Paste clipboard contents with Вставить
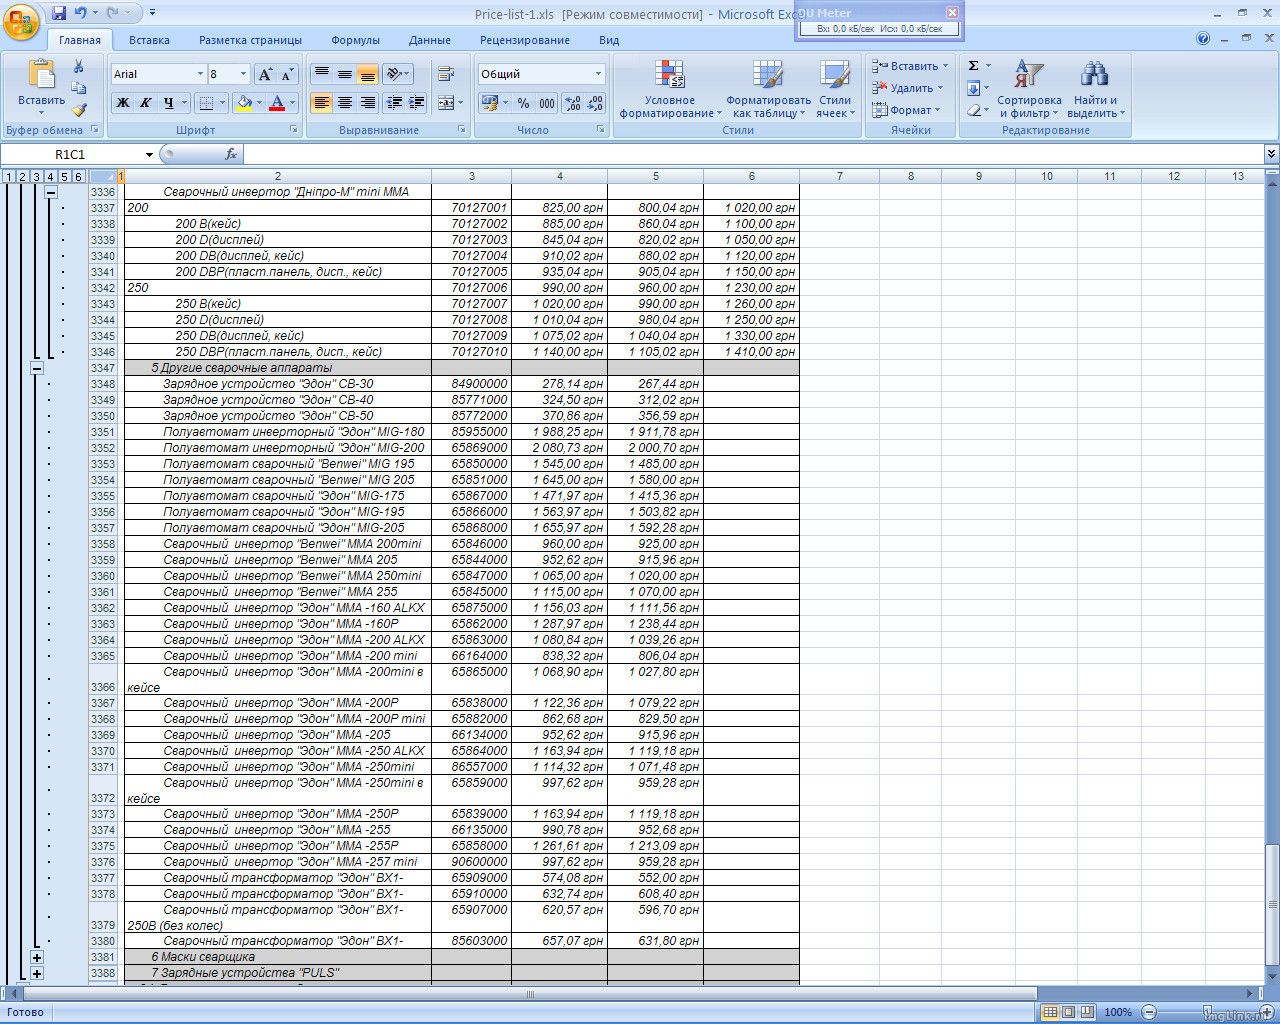 41,88
